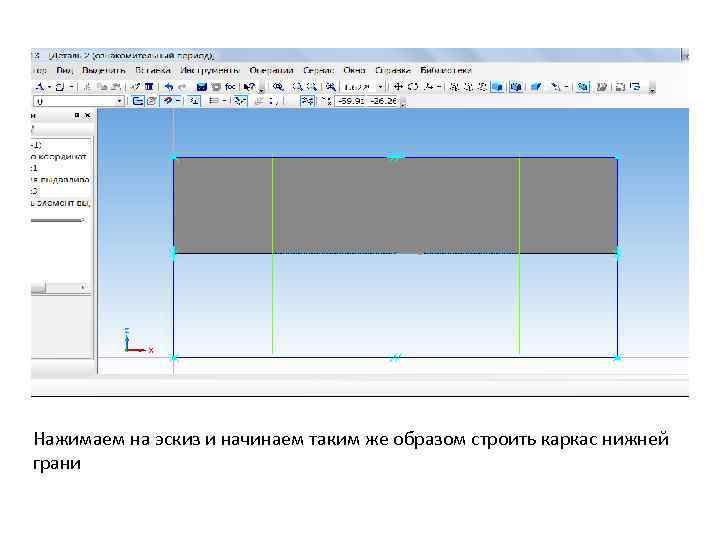Image resolution: width=720 pixels, height=540 pixels.
Task: Click the view orientation icon
Action: click(429, 86)
